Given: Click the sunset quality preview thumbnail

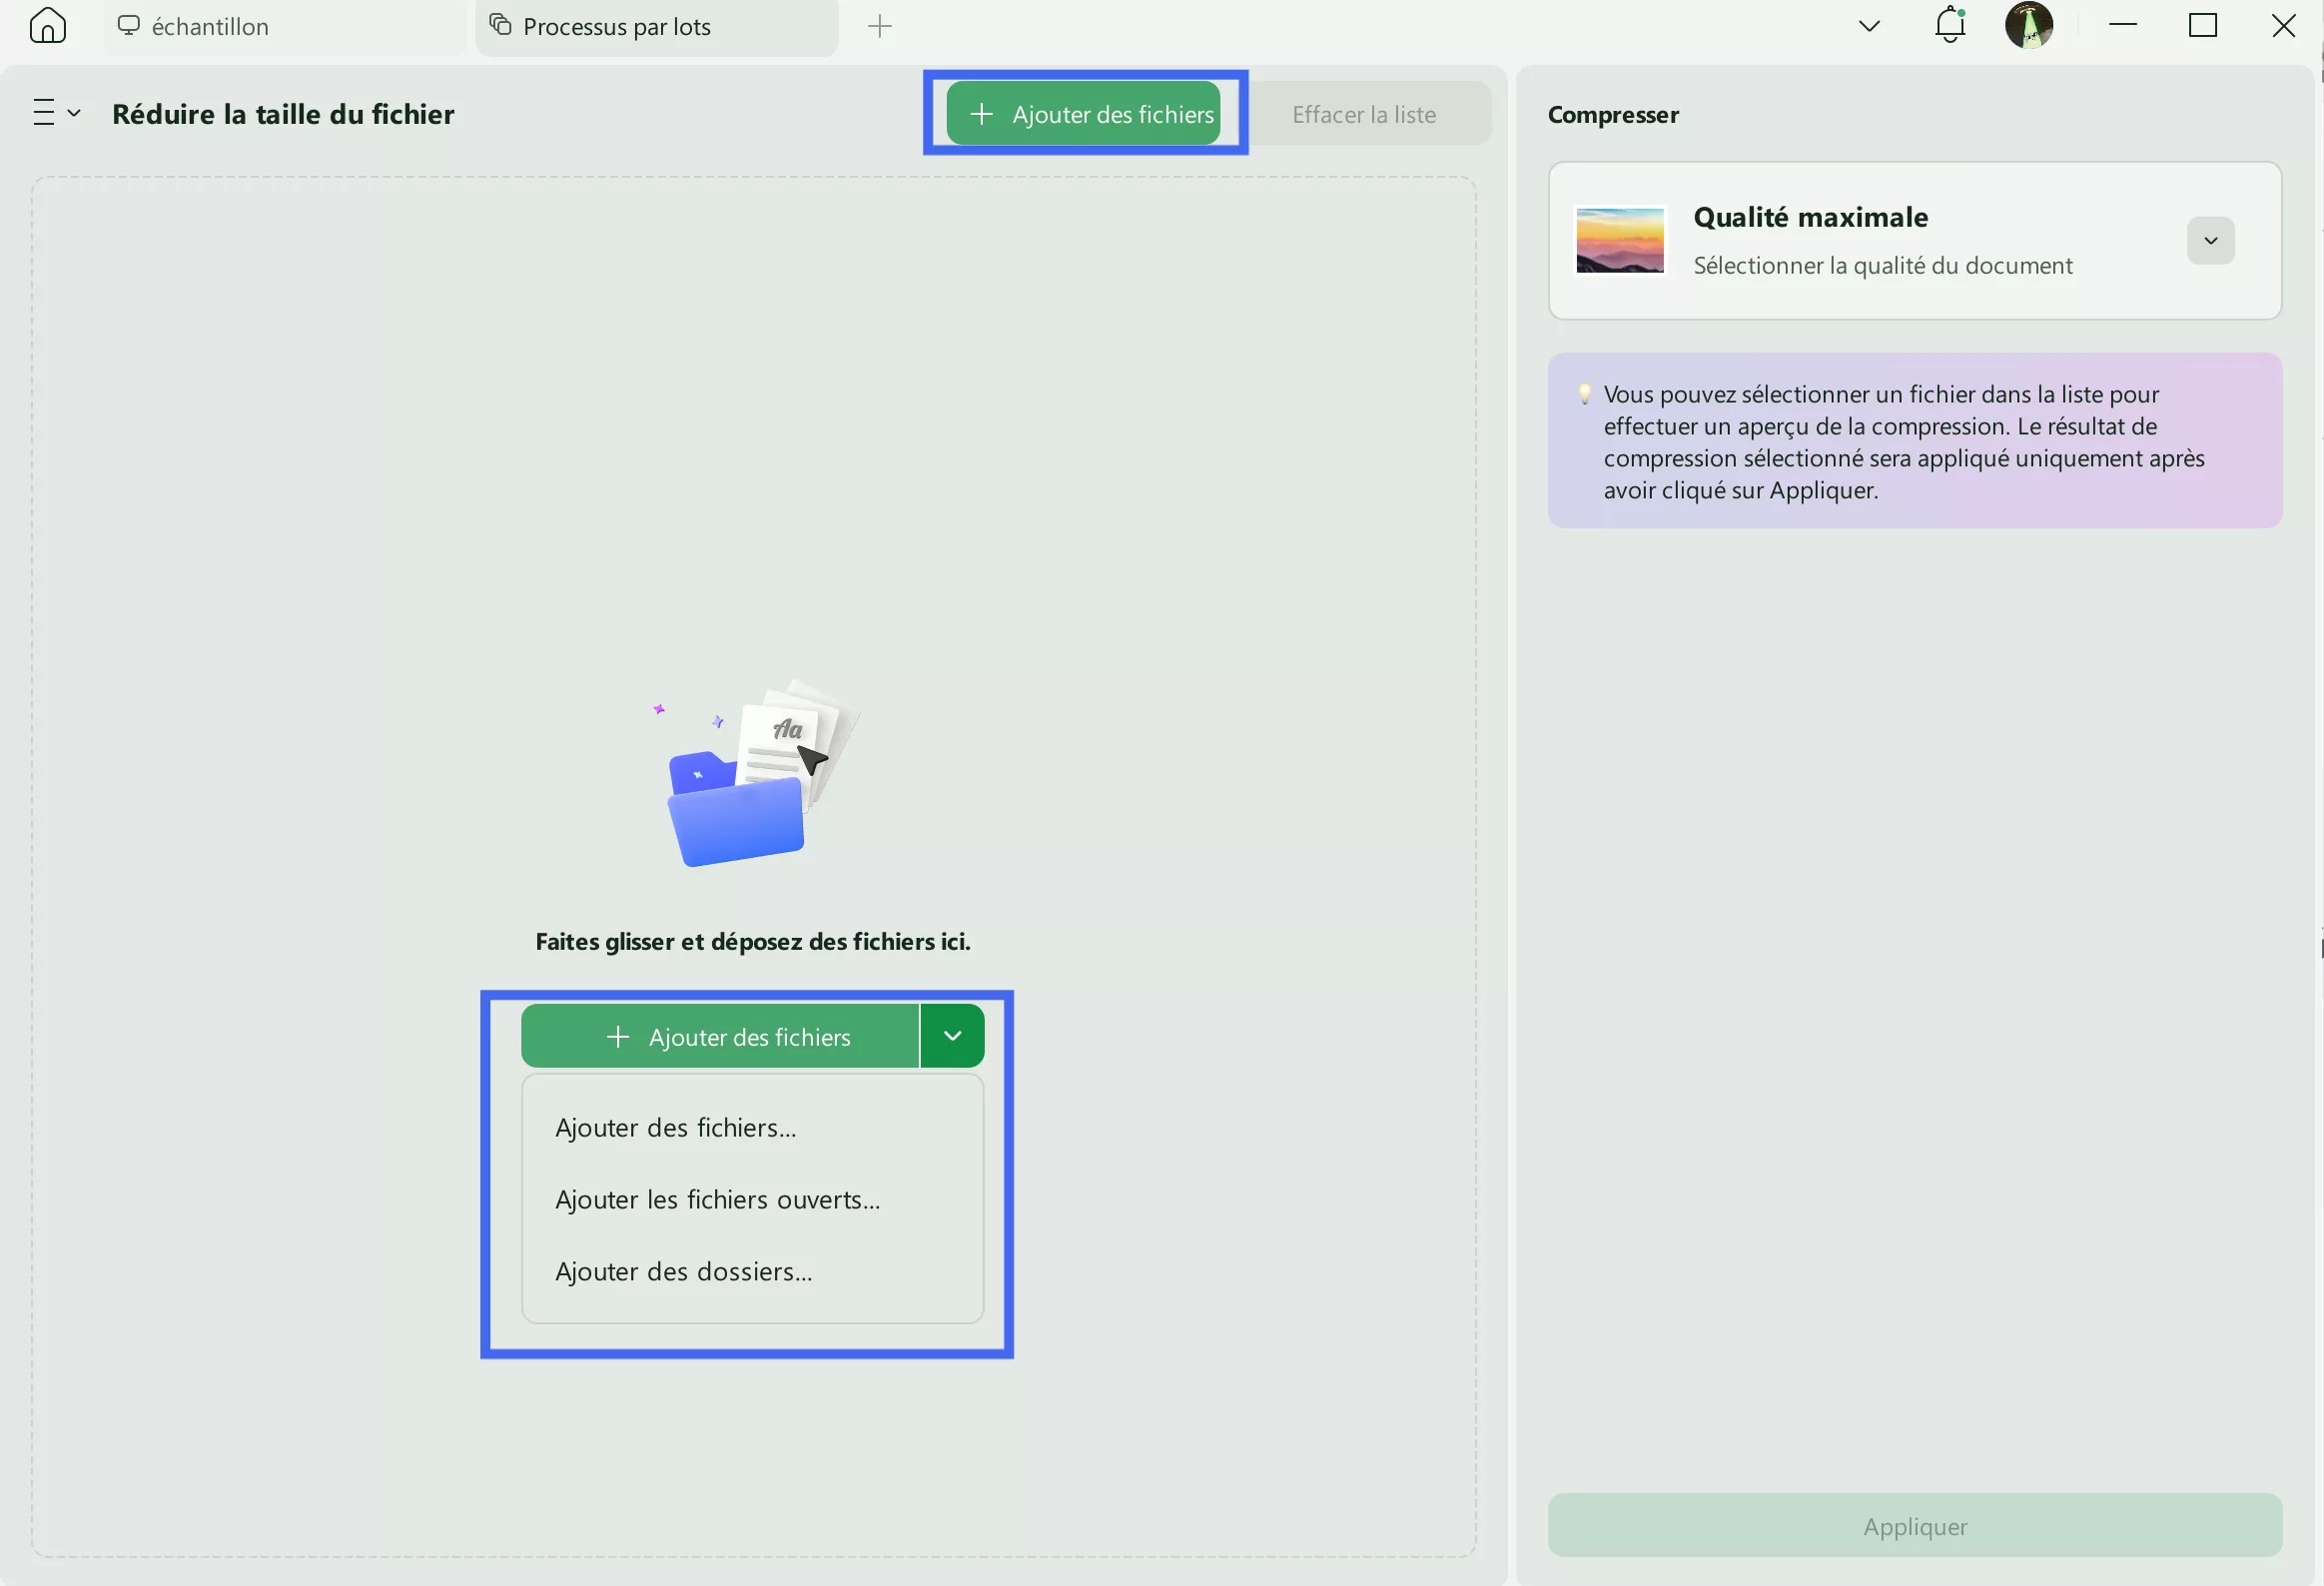Looking at the screenshot, I should [x=1619, y=240].
